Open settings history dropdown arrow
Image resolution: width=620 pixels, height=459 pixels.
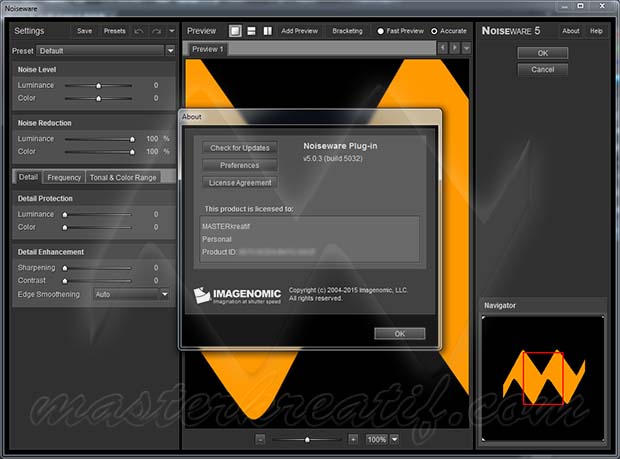tap(172, 31)
